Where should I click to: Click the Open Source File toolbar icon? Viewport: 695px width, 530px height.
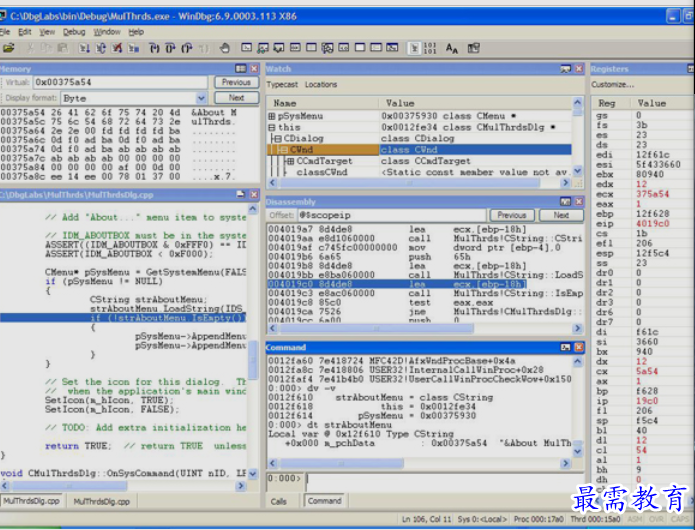click(9, 48)
